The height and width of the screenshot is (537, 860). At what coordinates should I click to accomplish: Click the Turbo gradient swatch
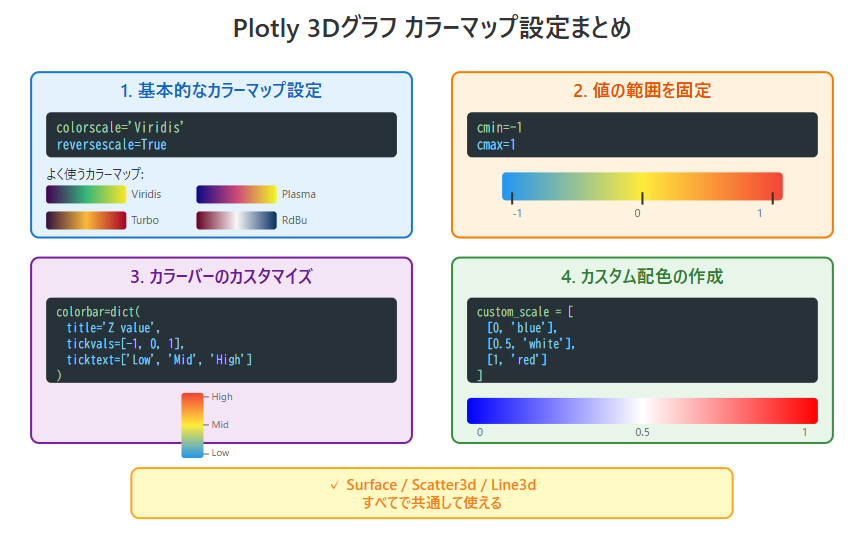(x=86, y=220)
